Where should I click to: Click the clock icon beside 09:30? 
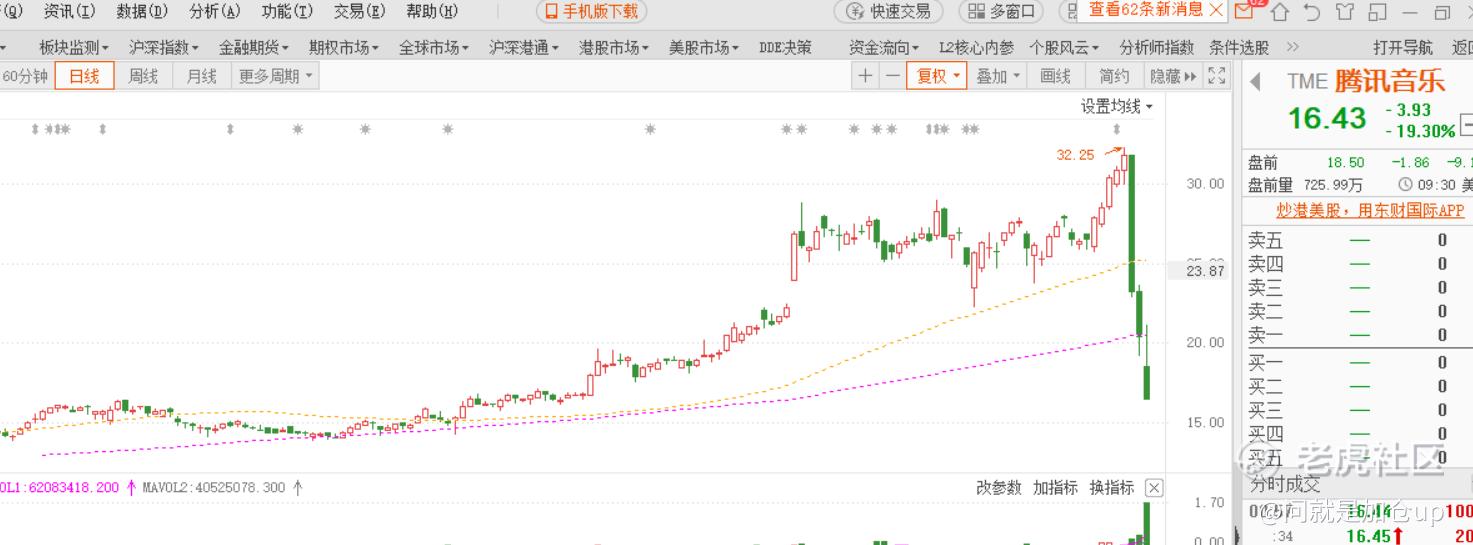point(1406,185)
